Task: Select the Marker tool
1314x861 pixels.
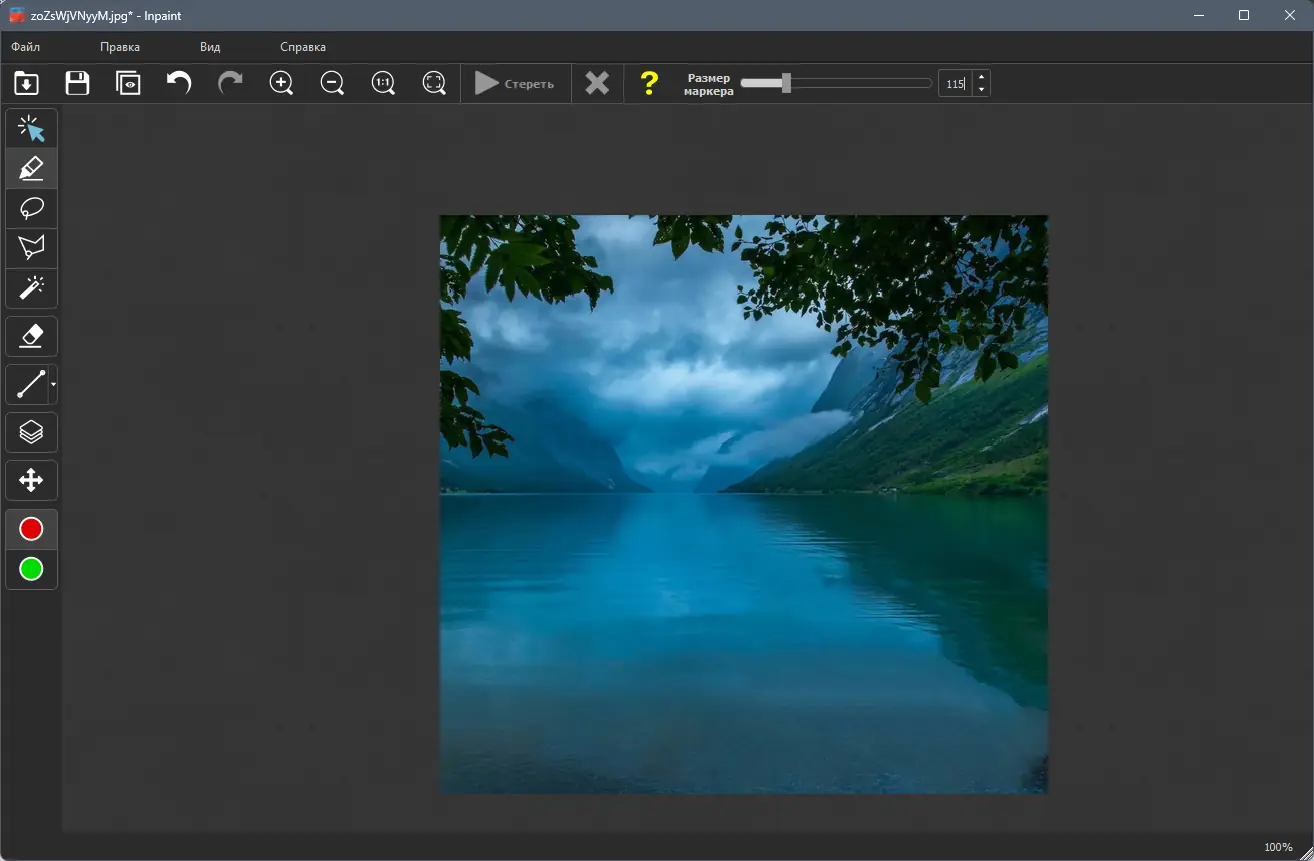Action: (31, 168)
